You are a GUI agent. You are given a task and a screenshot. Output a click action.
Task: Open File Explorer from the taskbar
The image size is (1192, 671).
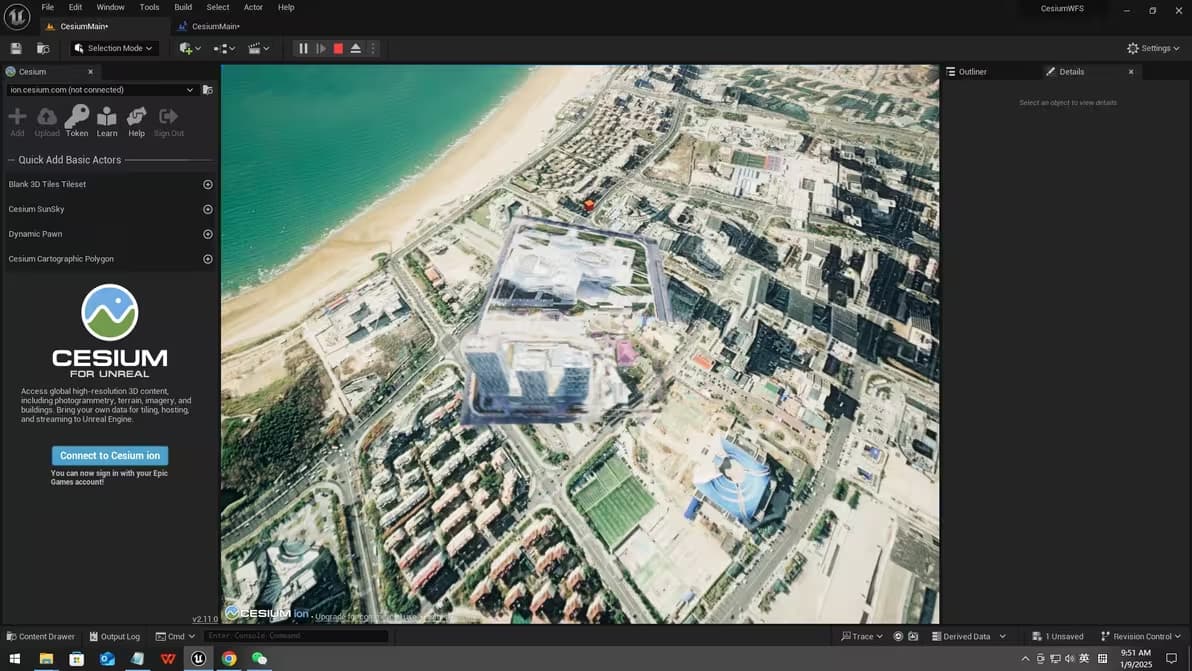(x=46, y=658)
